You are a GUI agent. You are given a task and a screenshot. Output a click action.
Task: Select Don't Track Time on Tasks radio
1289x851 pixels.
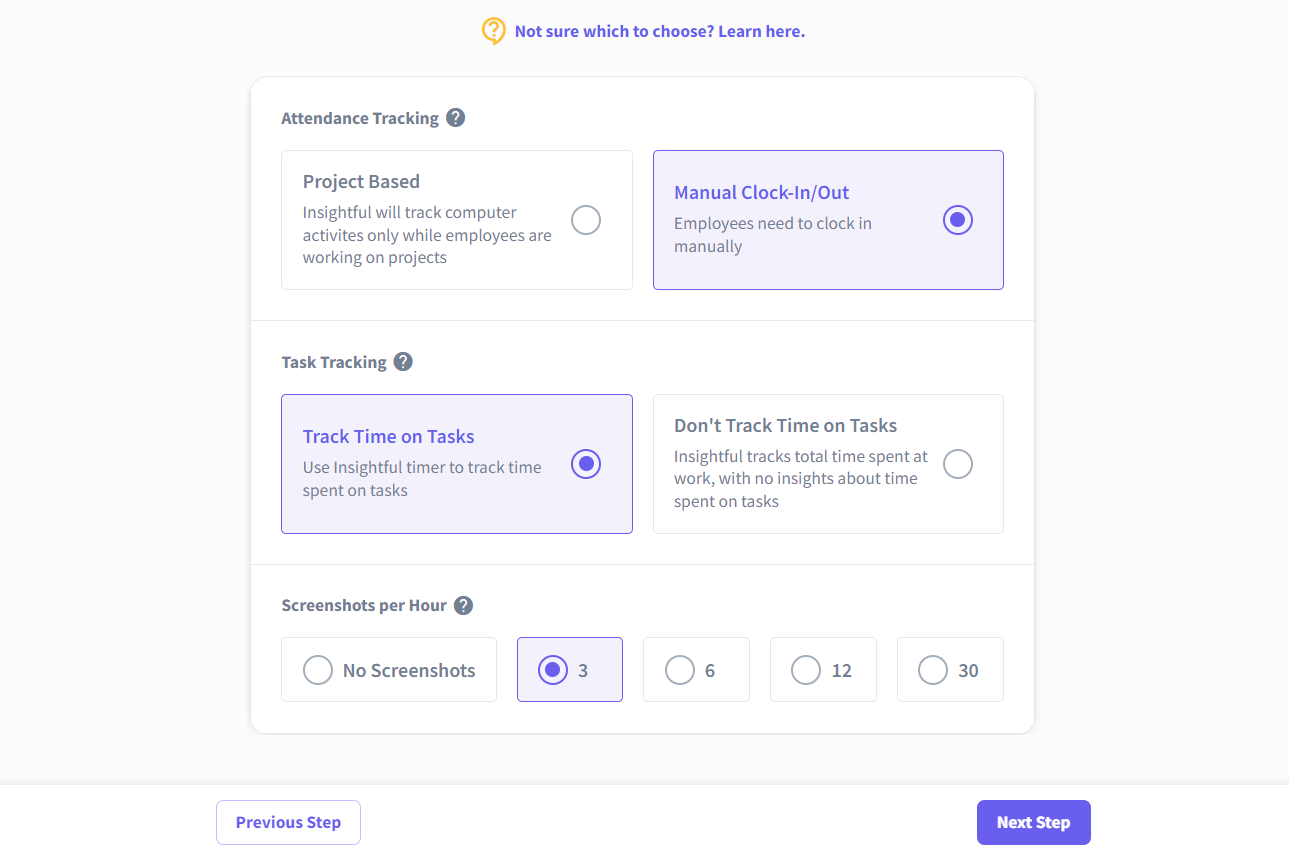(x=957, y=464)
